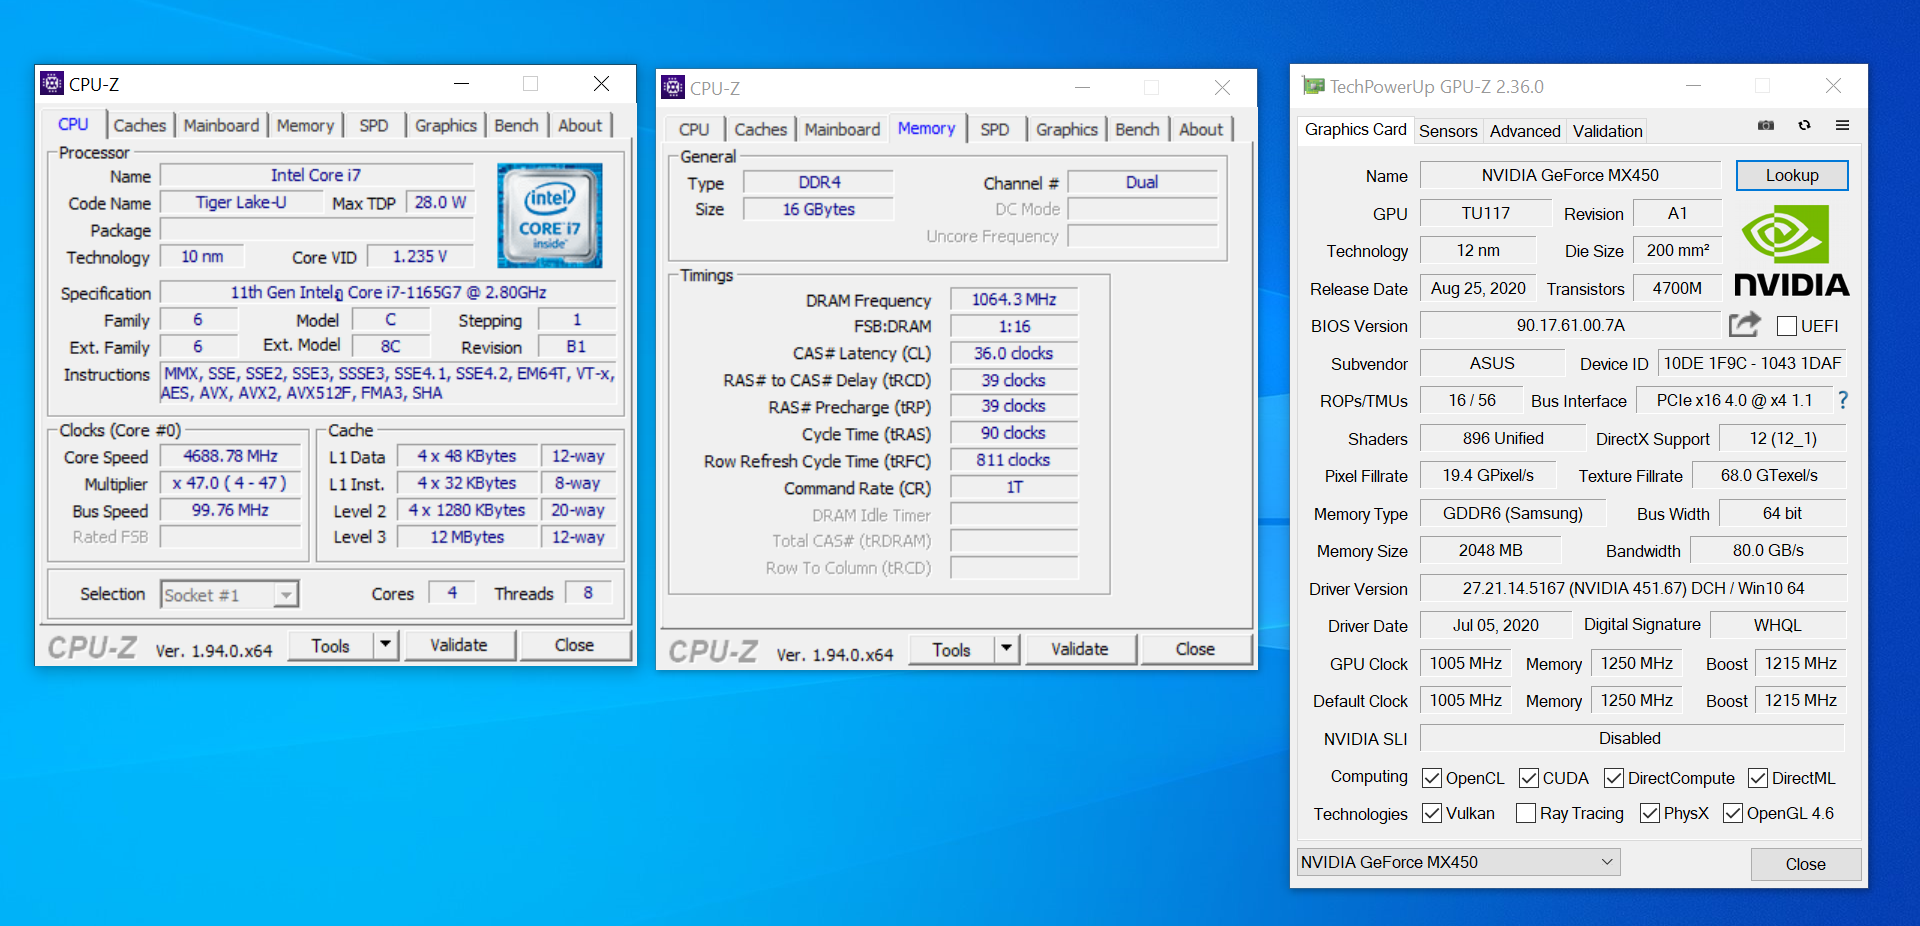Switch to GPU-Z Advanced tab

1524,131
